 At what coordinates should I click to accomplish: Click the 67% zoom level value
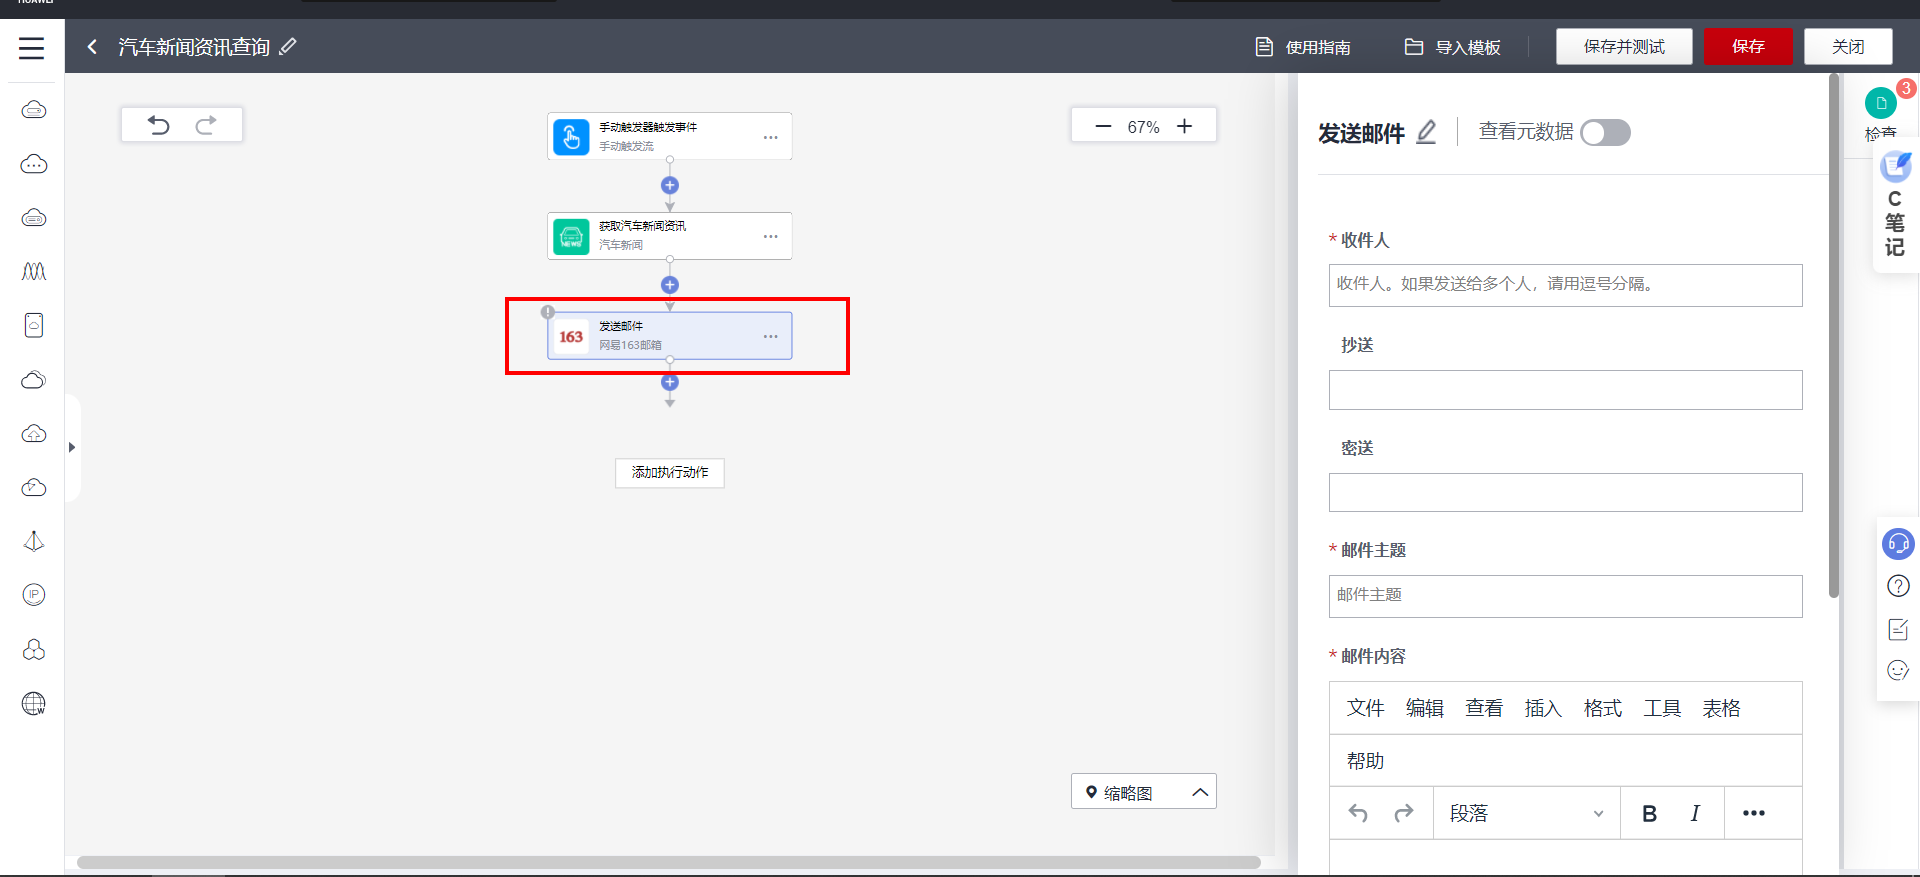(1144, 127)
